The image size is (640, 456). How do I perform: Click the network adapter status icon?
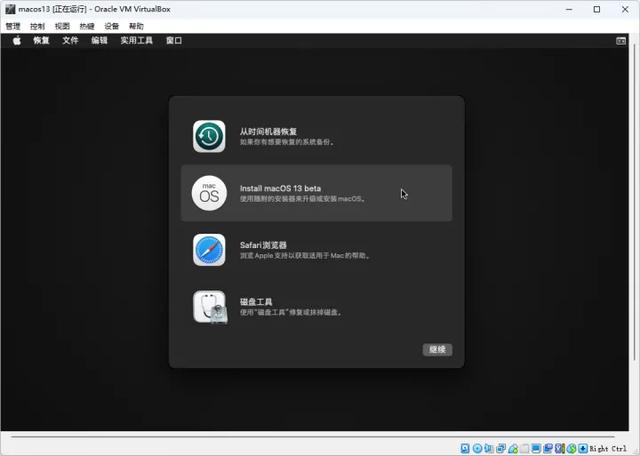tap(501, 449)
